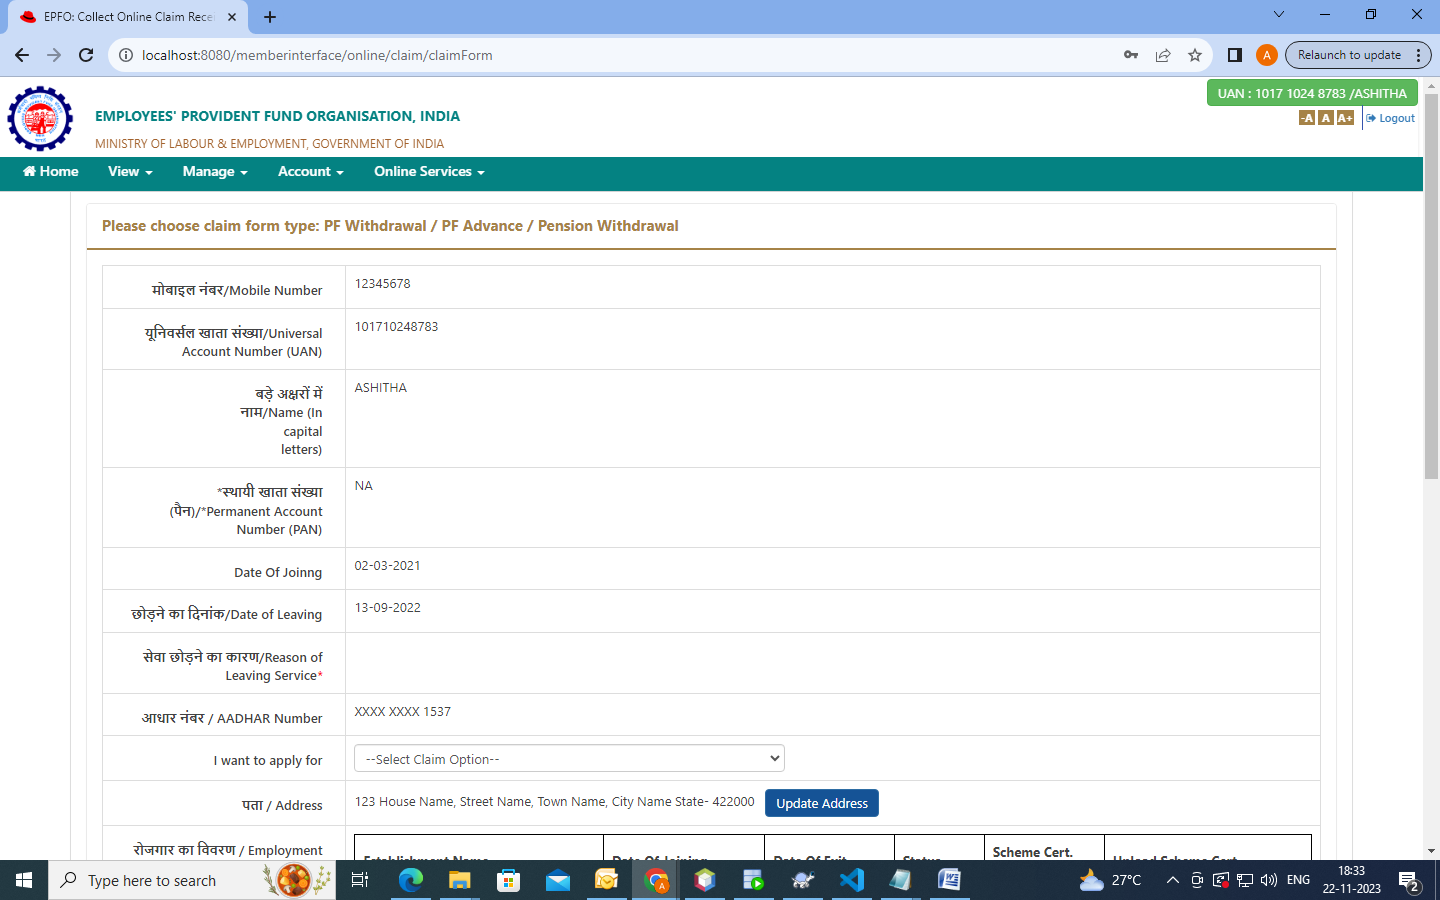
Task: Select the EPFO Collect Online Claim tab
Action: 128,17
